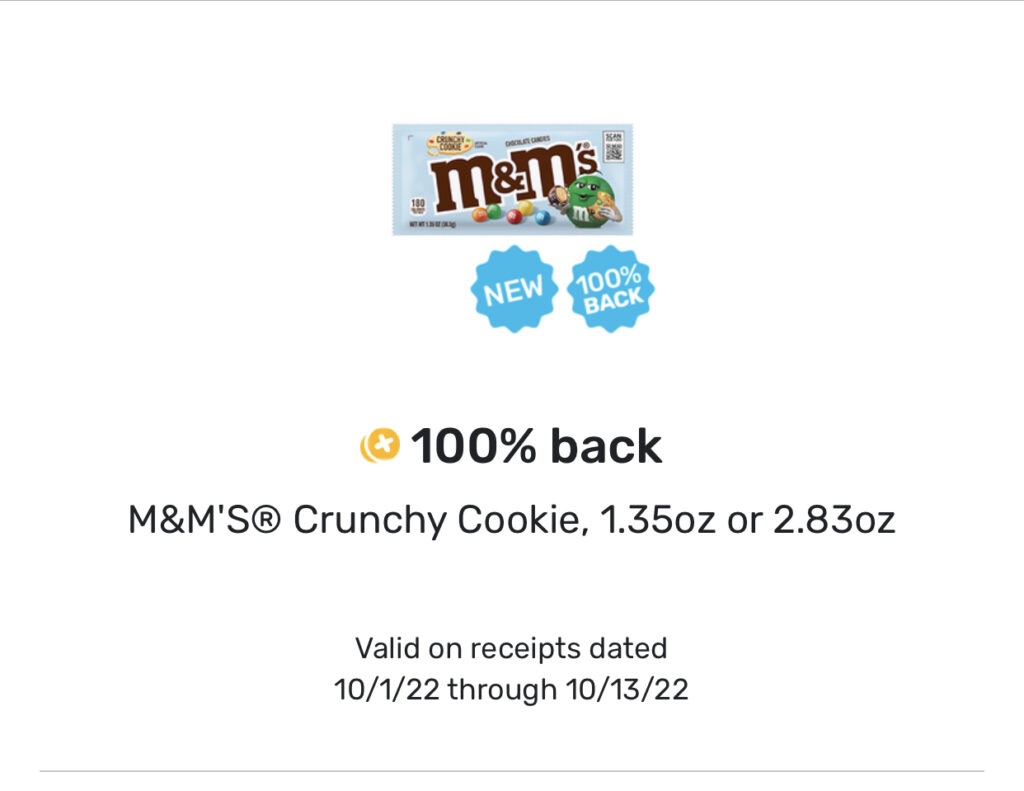Viewport: 1024px width, 791px height.
Task: Tap the blue candy on the wrapper
Action: 543,217
